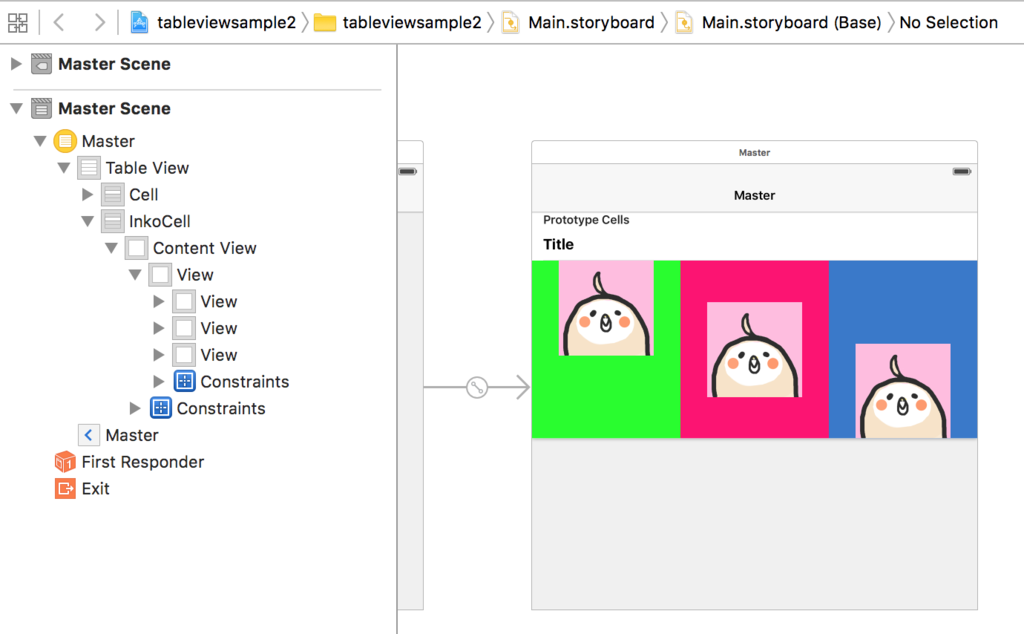Open the related items grid icon
Viewport: 1024px width, 634px height.
pyautogui.click(x=18, y=23)
